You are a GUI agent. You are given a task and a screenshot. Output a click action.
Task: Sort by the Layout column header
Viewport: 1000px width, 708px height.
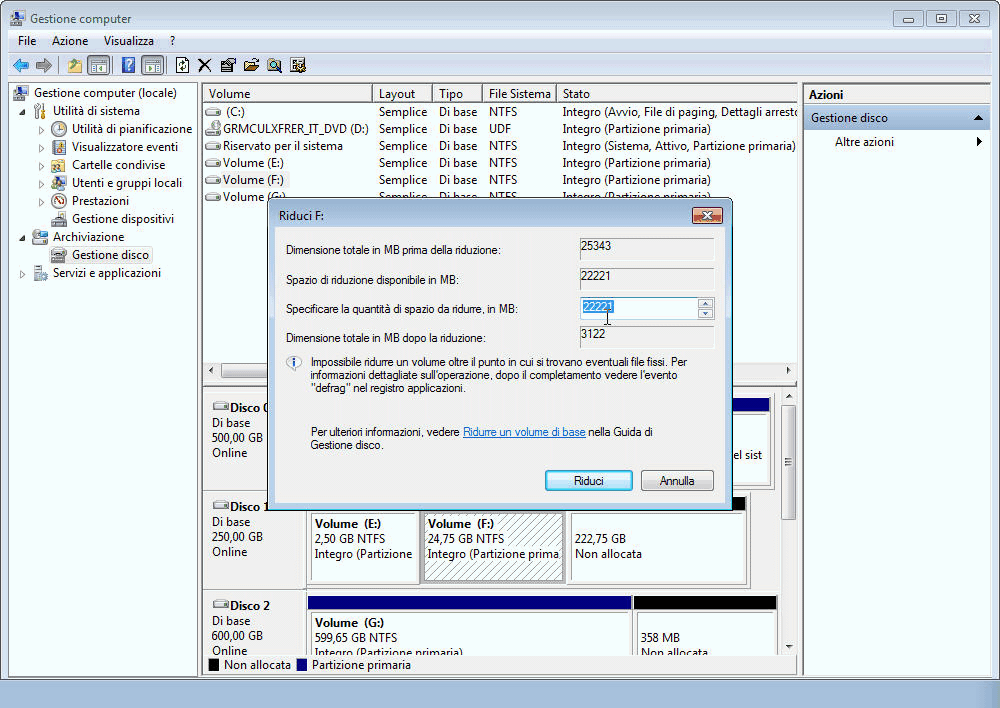coord(402,94)
